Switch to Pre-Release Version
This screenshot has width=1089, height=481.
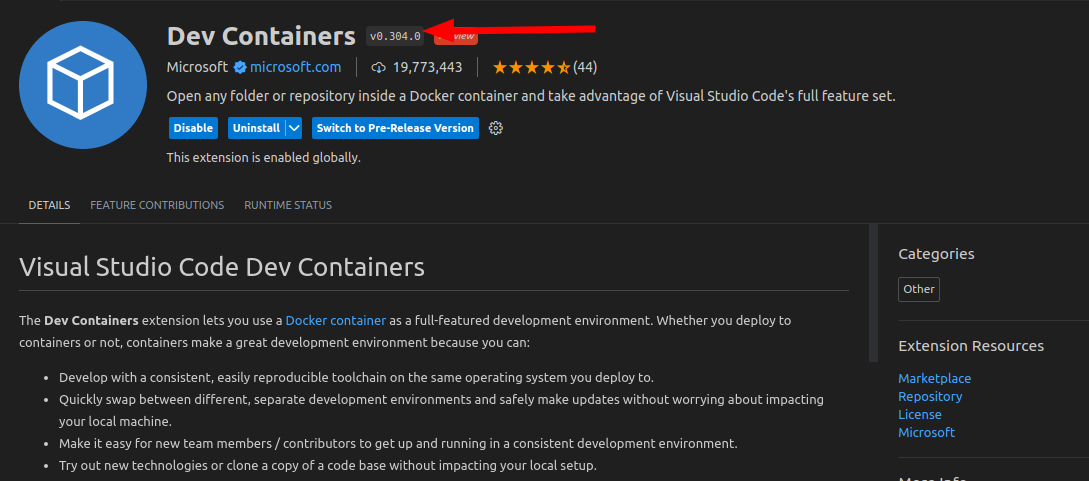coord(395,128)
